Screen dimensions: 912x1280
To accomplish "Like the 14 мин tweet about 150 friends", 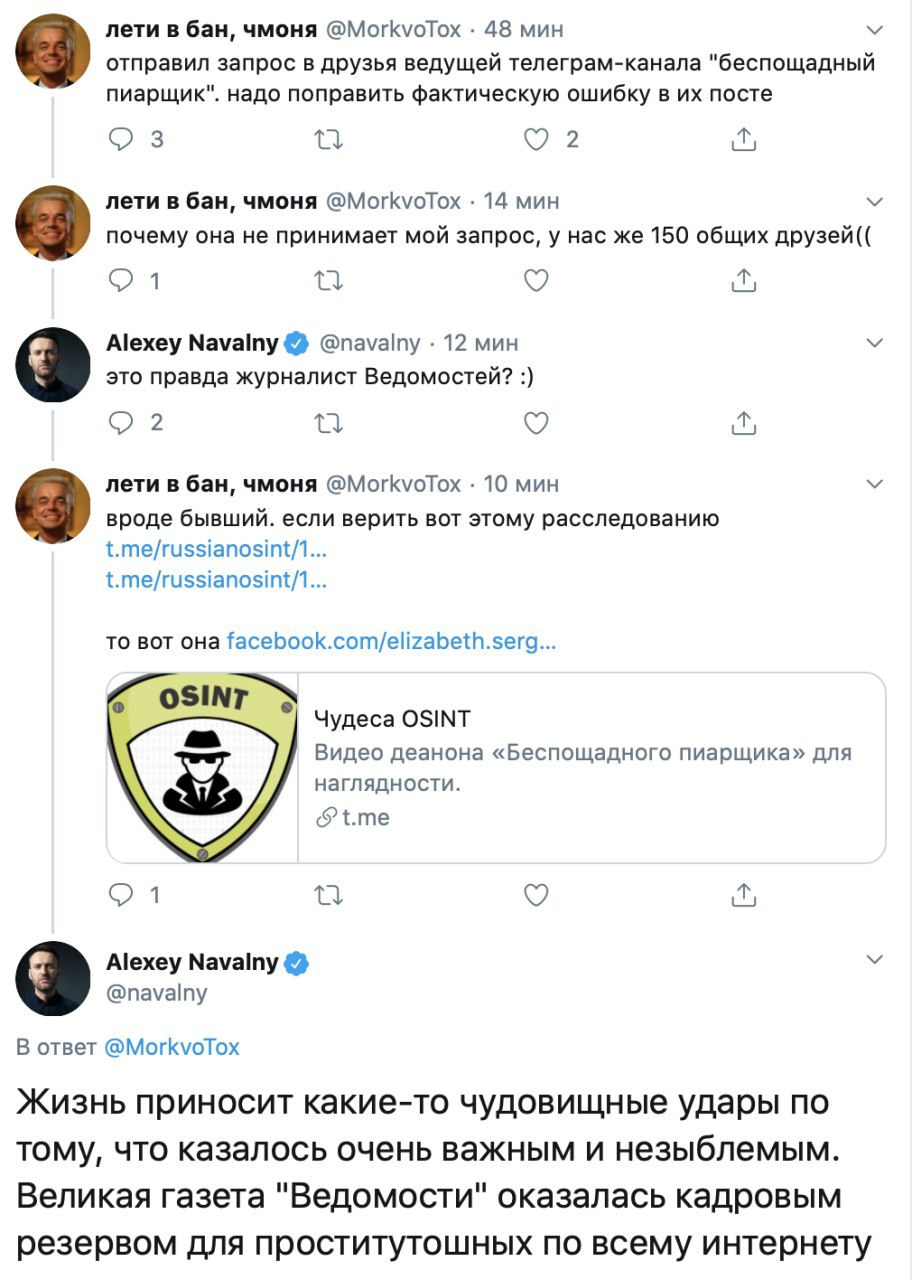I will point(537,281).
